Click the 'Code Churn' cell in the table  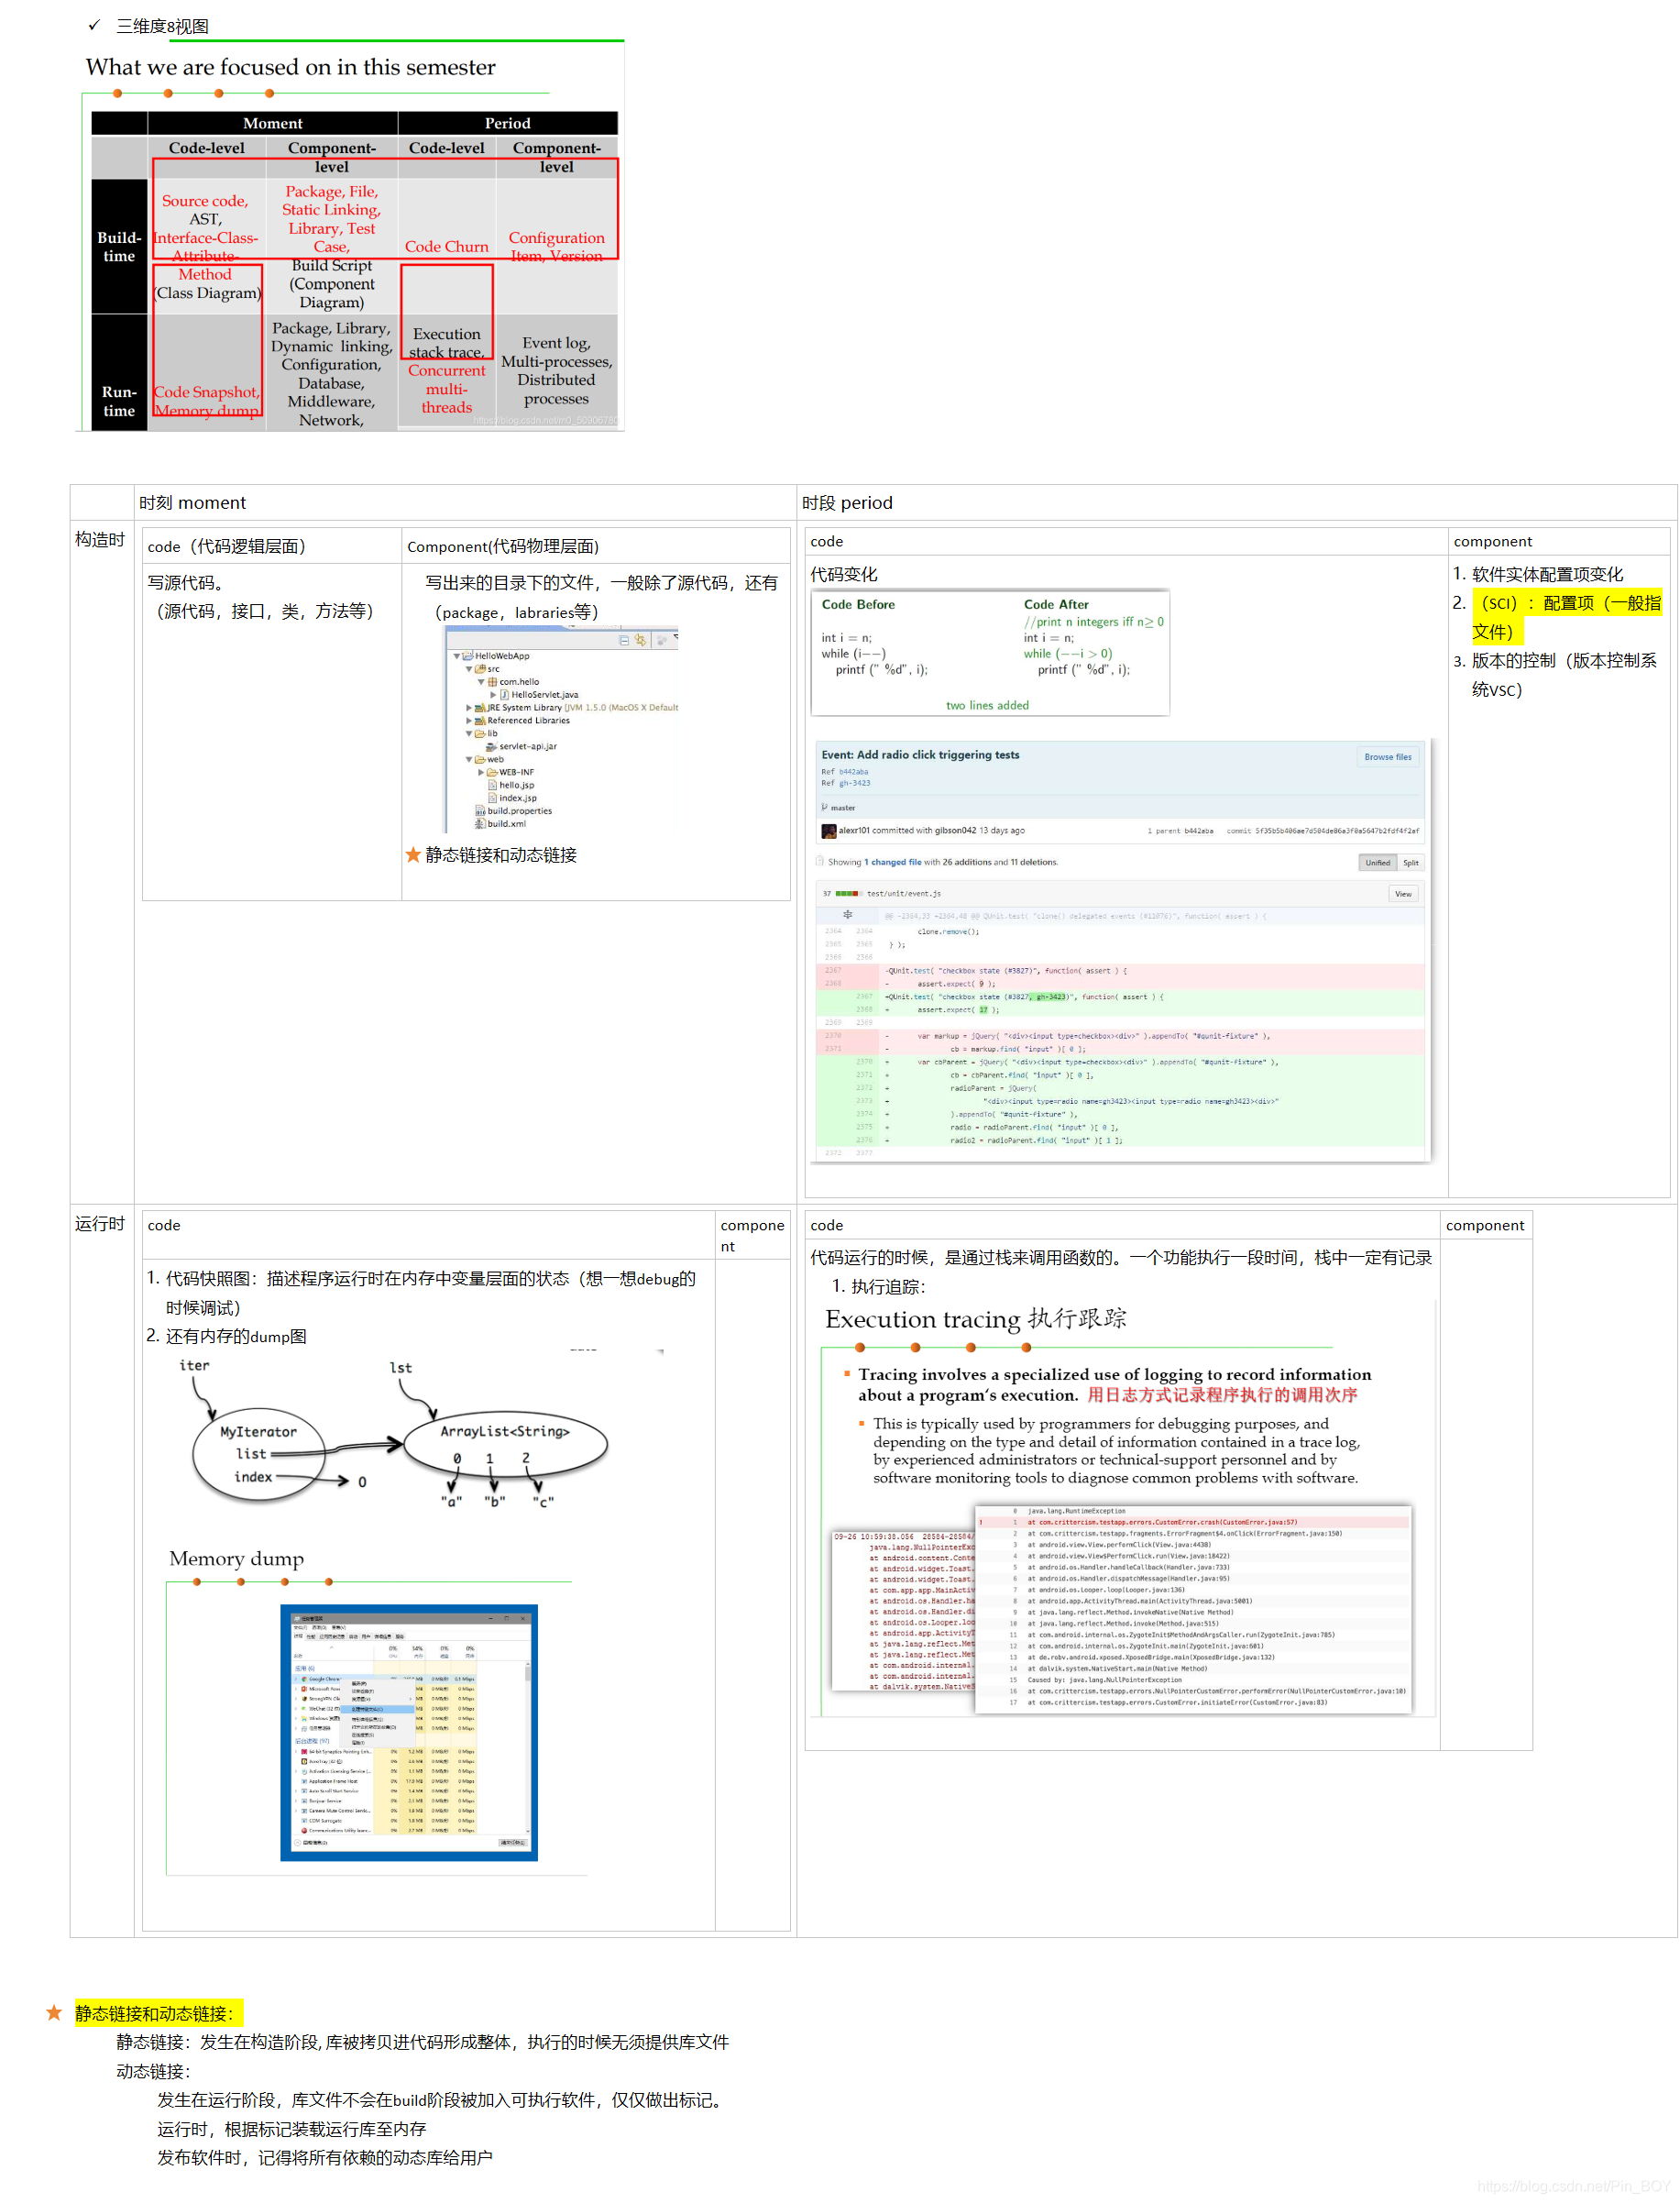446,246
